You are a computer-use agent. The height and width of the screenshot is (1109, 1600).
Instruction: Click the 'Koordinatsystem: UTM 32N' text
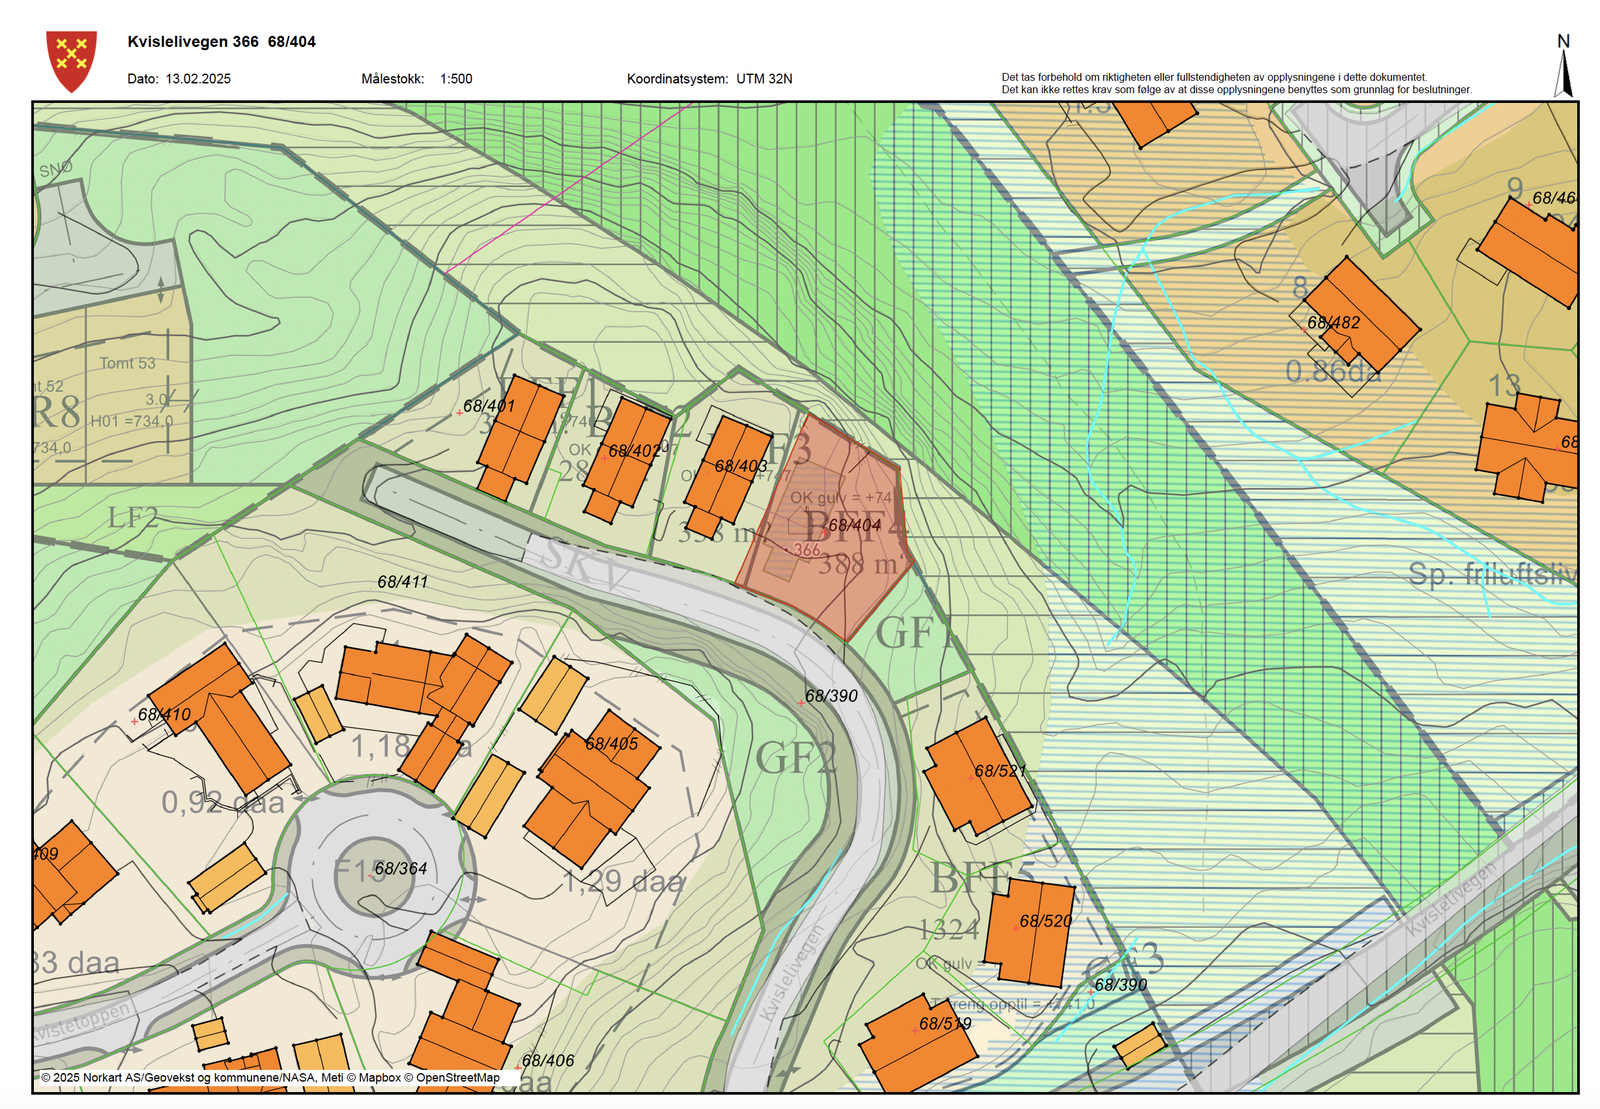709,79
